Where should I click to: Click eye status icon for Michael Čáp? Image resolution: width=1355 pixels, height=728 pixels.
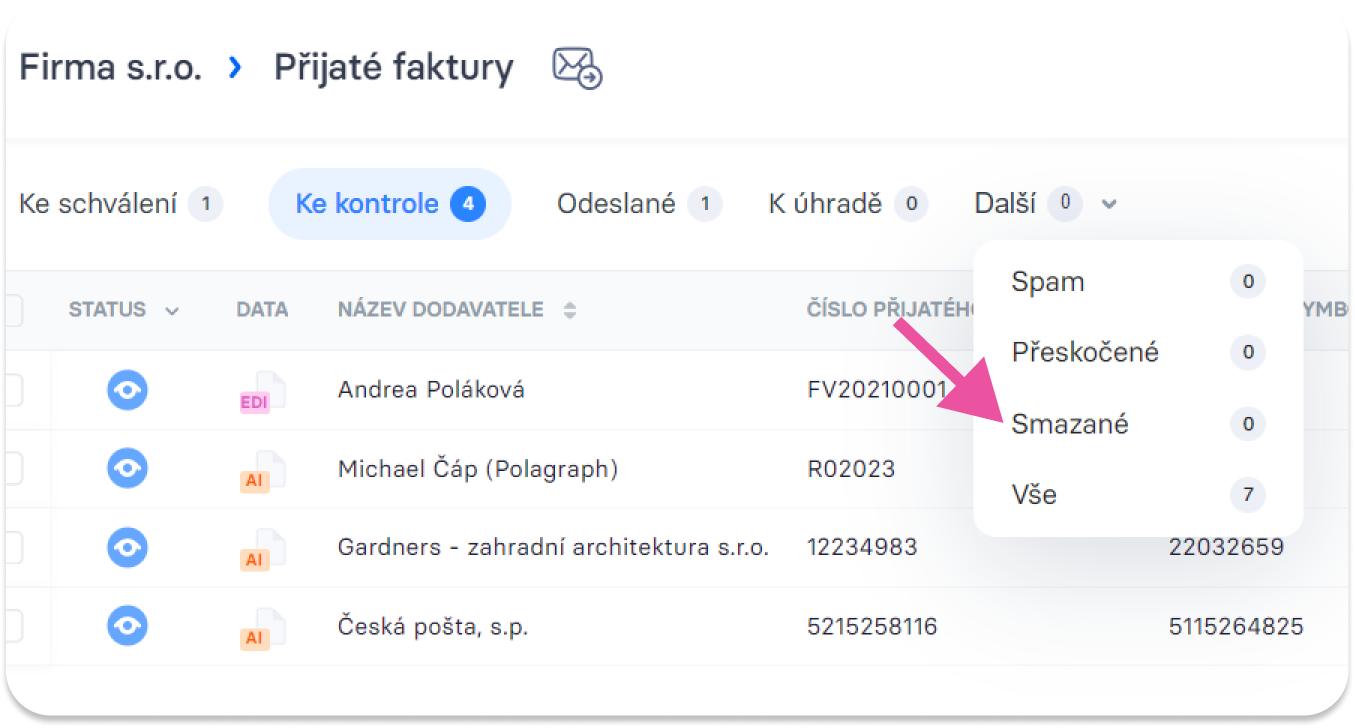(127, 468)
